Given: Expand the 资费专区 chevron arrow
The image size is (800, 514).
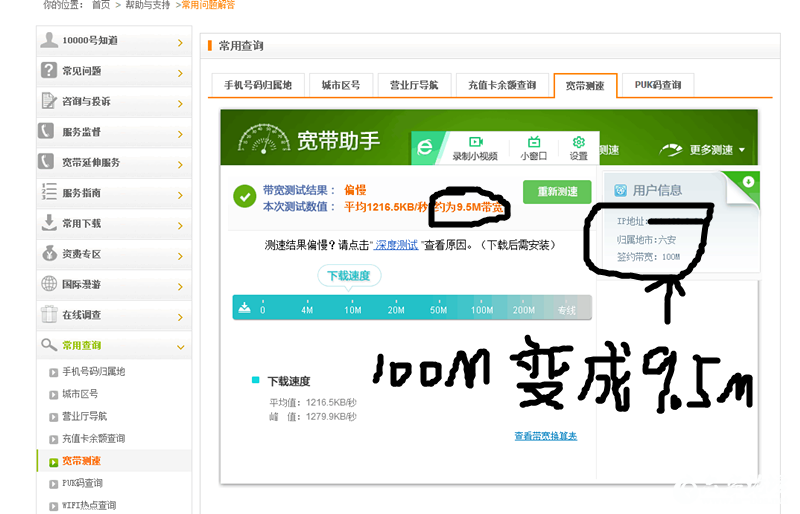Looking at the screenshot, I should click(180, 256).
